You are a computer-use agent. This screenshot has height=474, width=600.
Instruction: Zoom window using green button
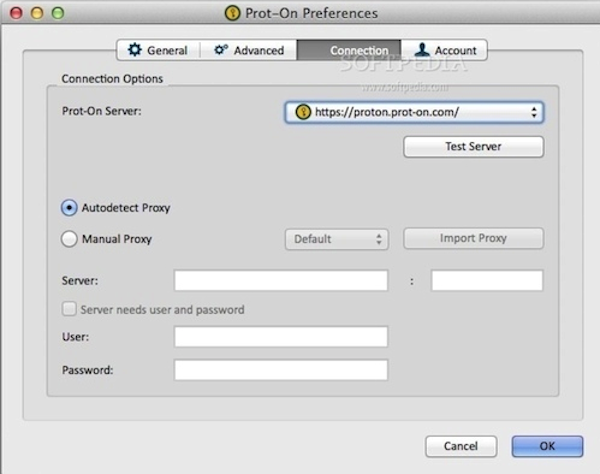(58, 13)
